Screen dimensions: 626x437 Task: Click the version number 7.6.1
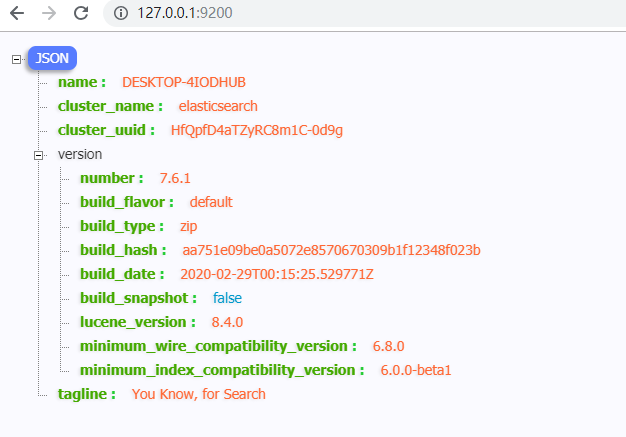click(x=175, y=178)
